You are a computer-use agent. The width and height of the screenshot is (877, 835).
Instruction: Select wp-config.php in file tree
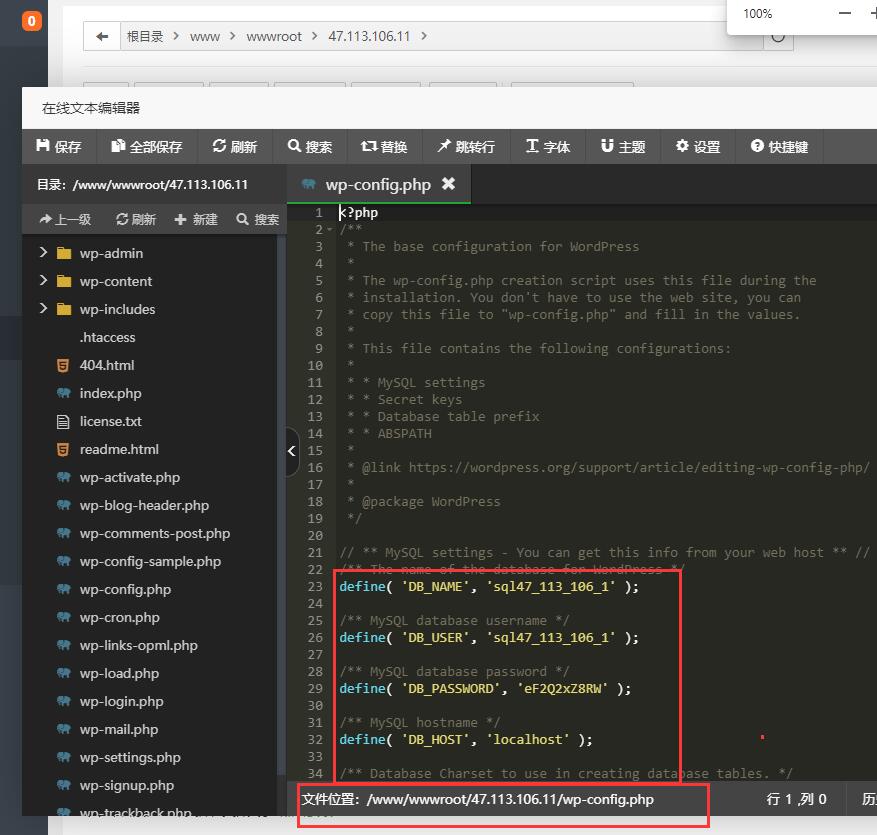click(x=125, y=589)
